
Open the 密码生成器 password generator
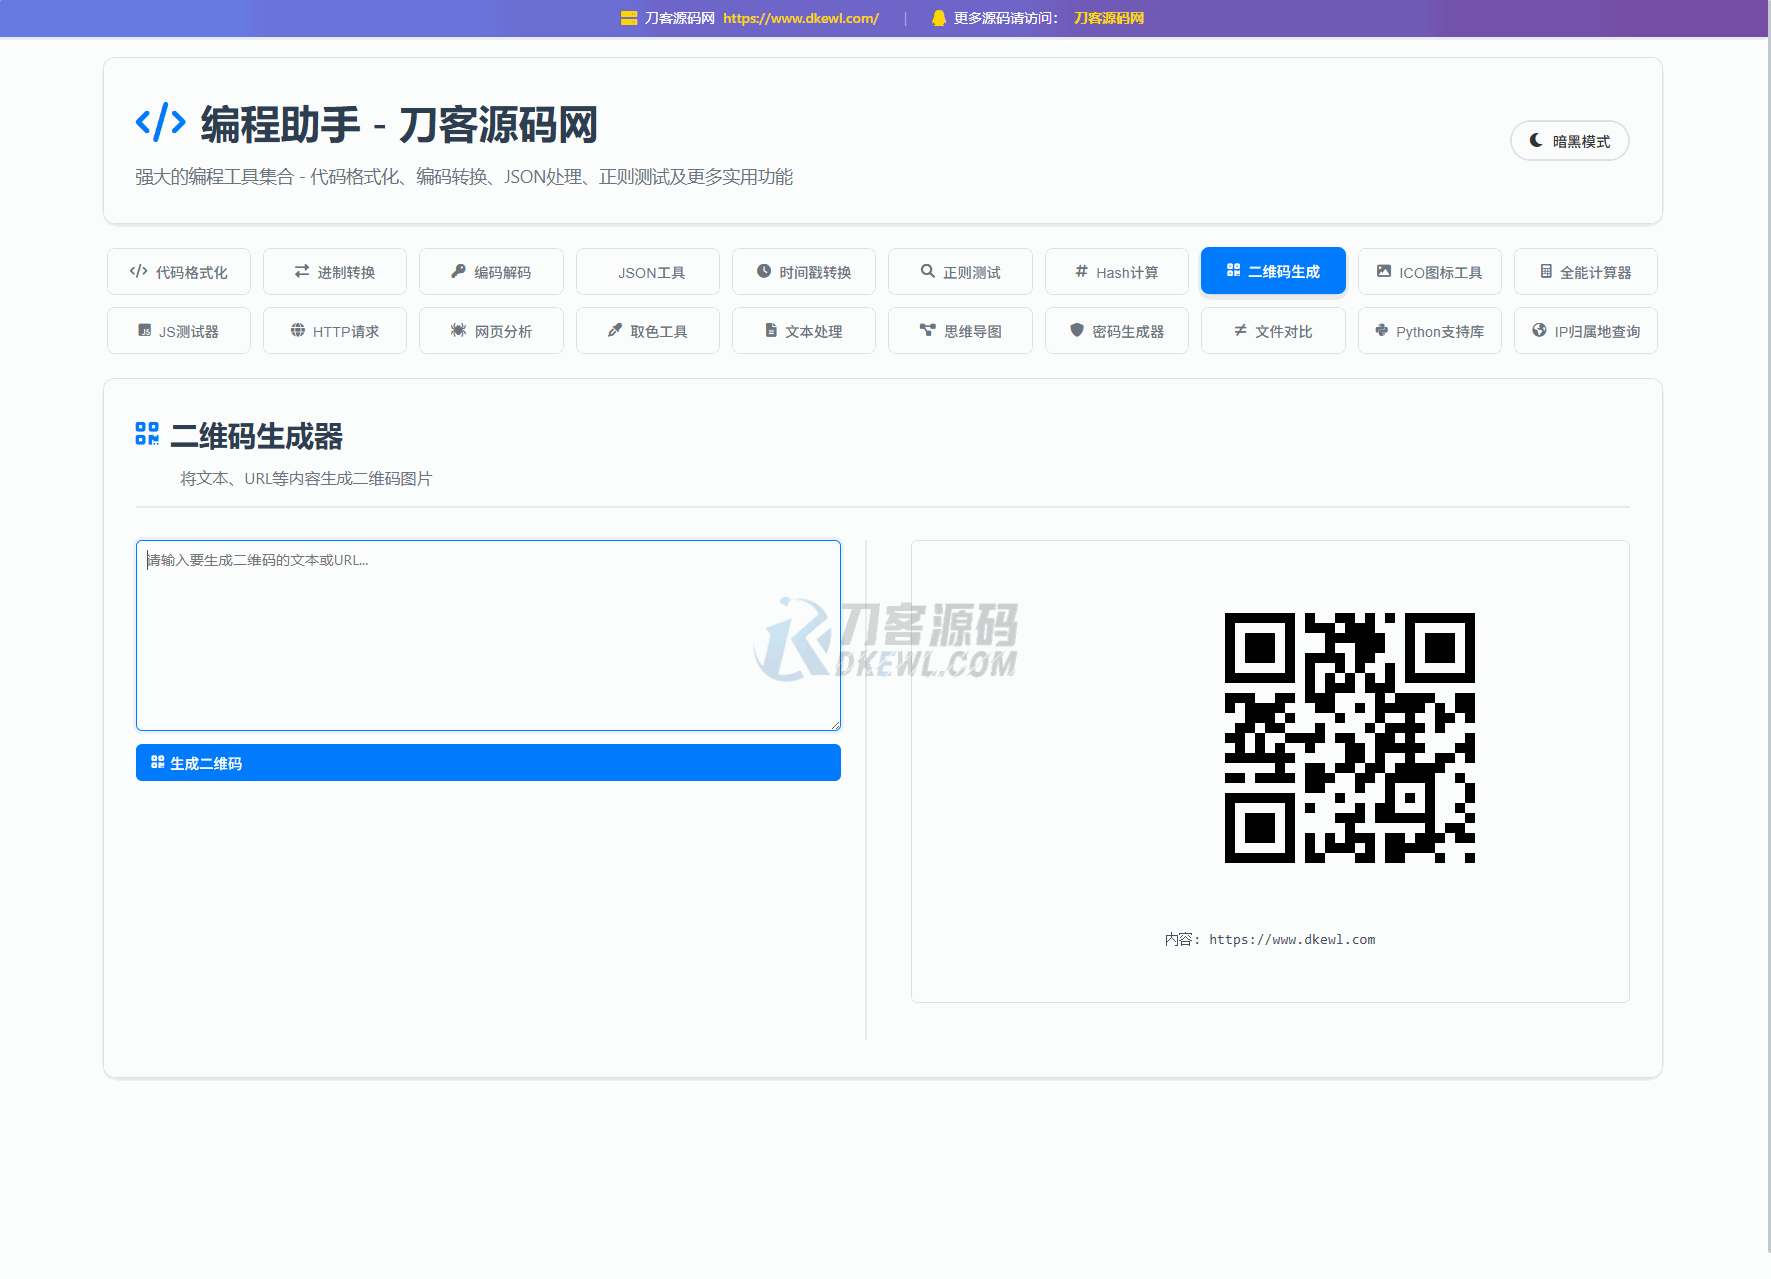coord(1116,331)
